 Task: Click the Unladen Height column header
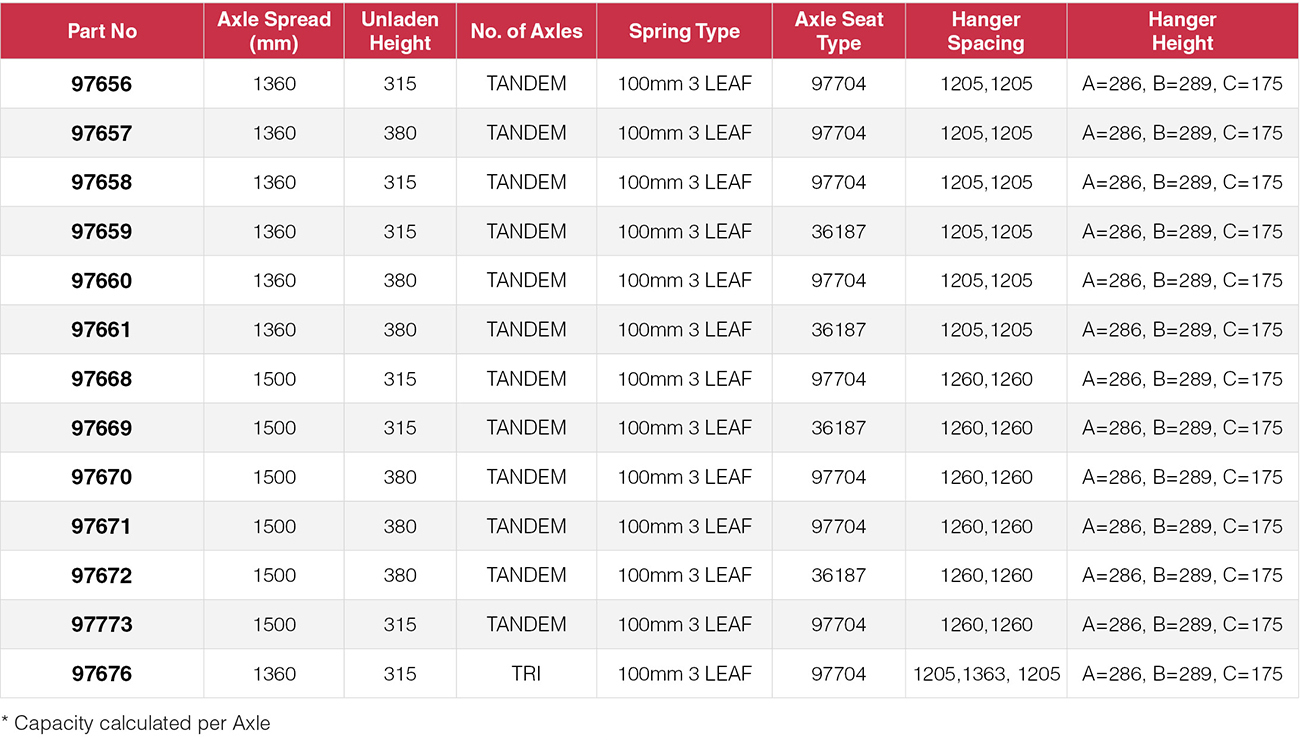click(400, 31)
